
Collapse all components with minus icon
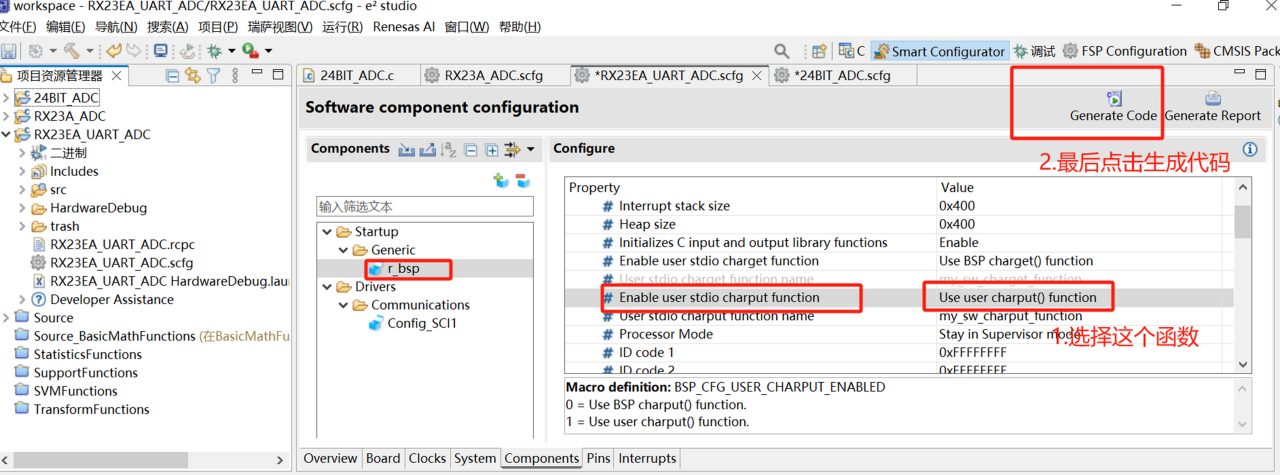[471, 150]
